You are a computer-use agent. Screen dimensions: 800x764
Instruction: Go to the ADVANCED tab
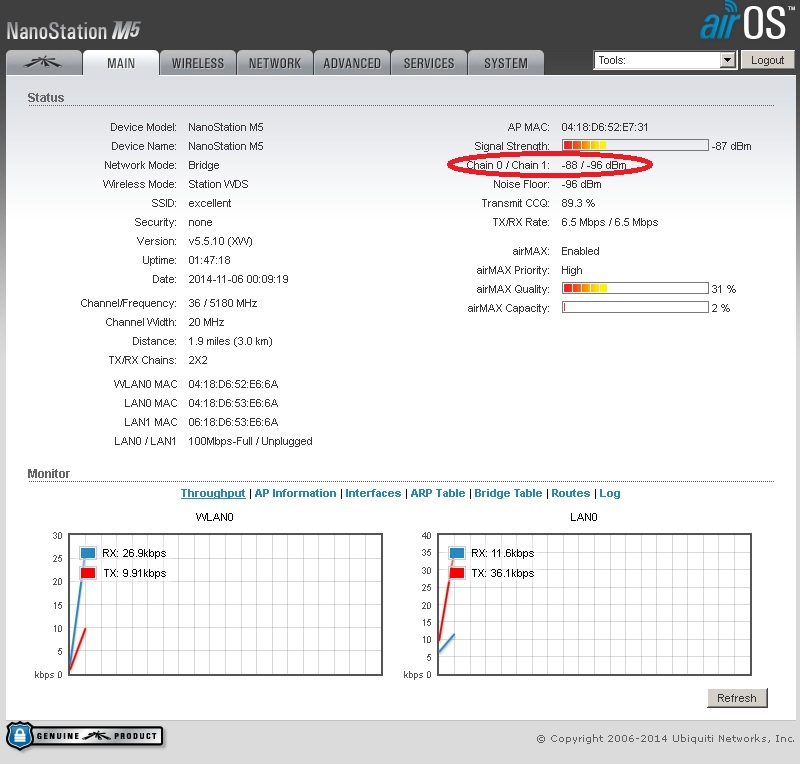coord(352,63)
